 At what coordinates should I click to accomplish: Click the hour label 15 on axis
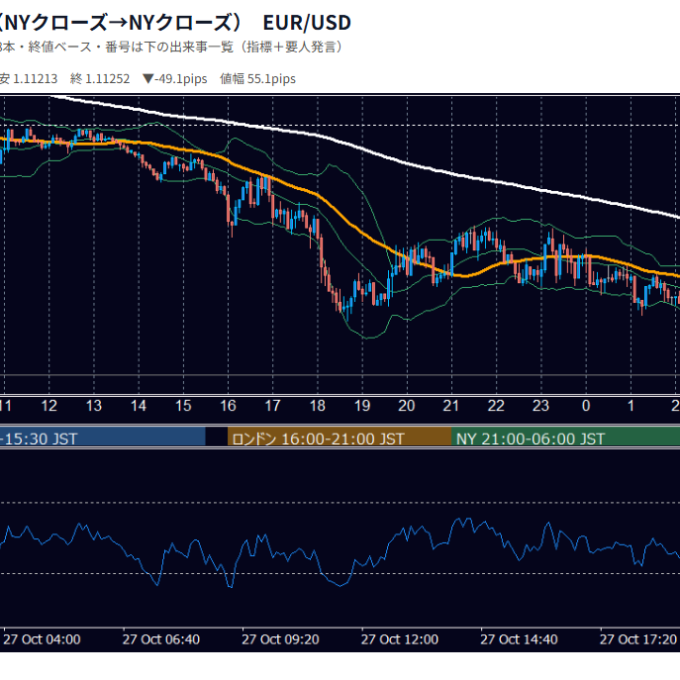(183, 406)
